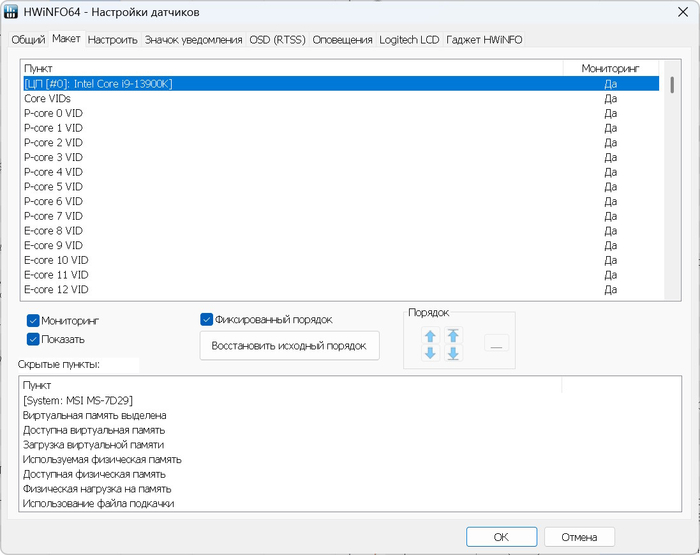This screenshot has height=555, width=700.
Task: Toggle the Мониторинг checkbox
Action: pos(33,321)
